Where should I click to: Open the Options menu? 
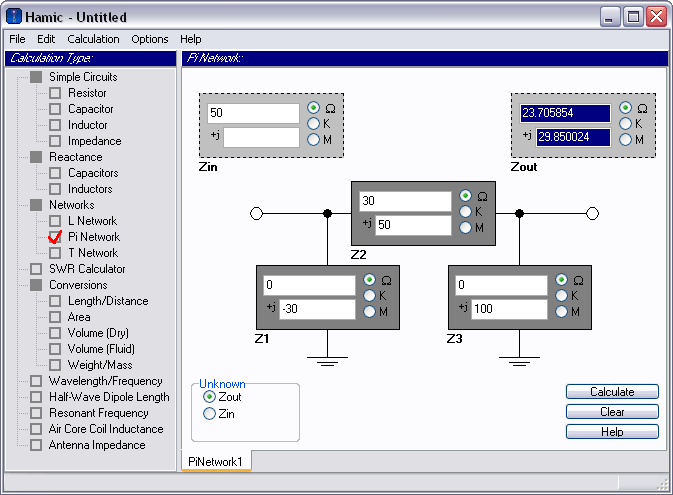[x=150, y=39]
